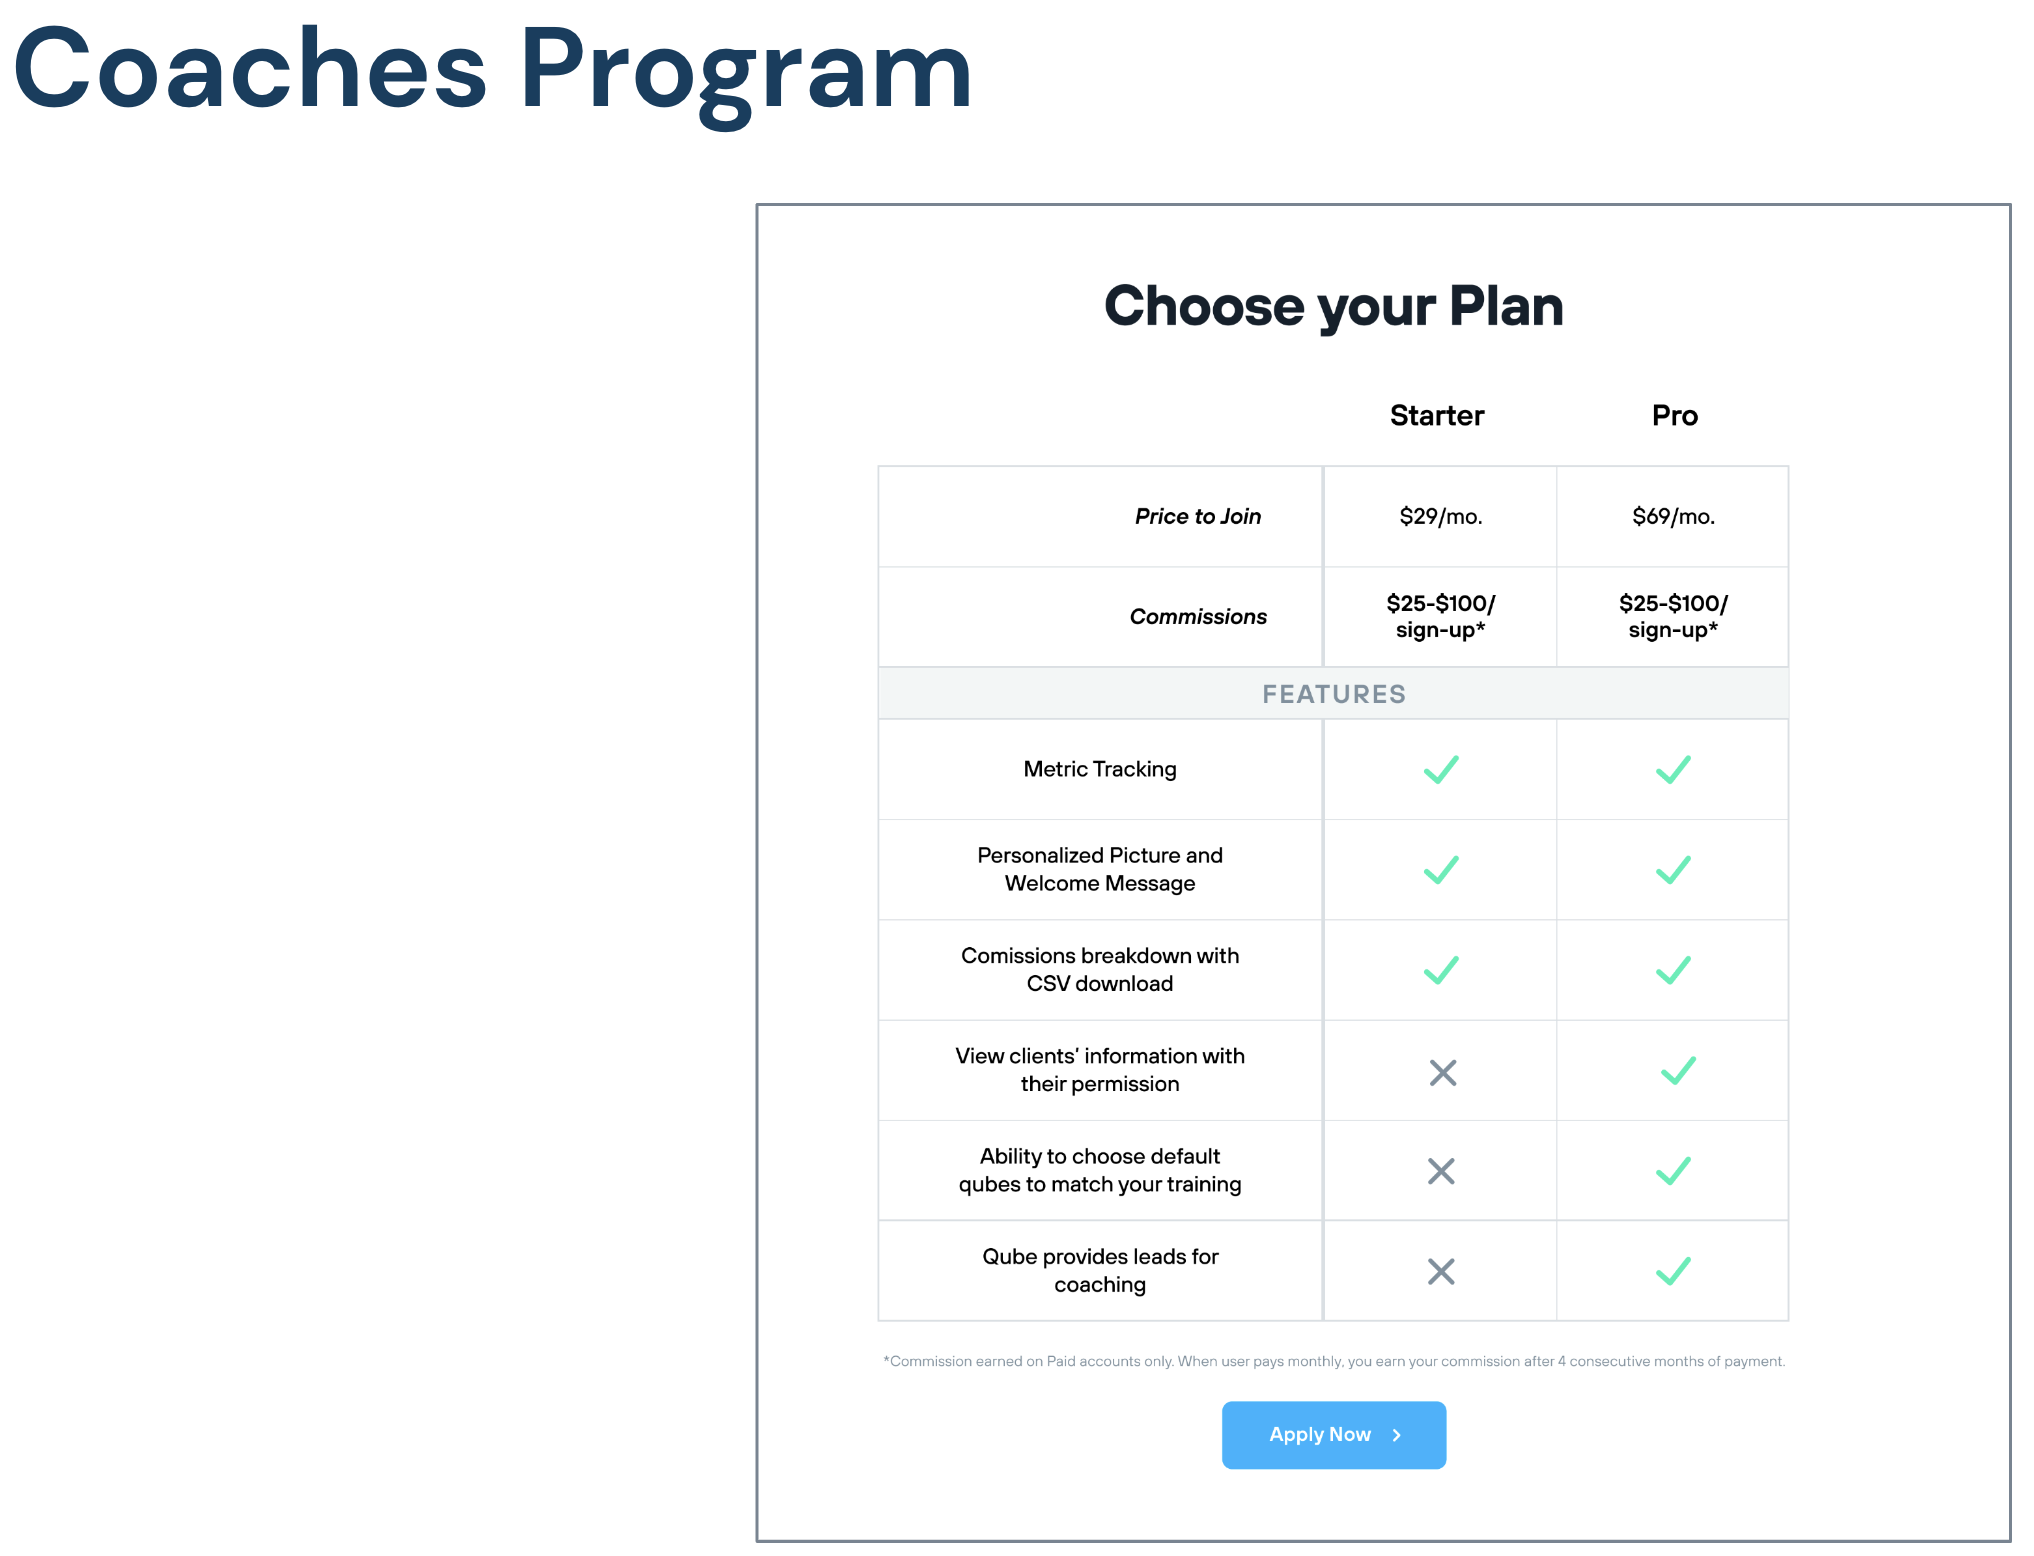Click the $69/mo. Pro price cell

click(1673, 516)
